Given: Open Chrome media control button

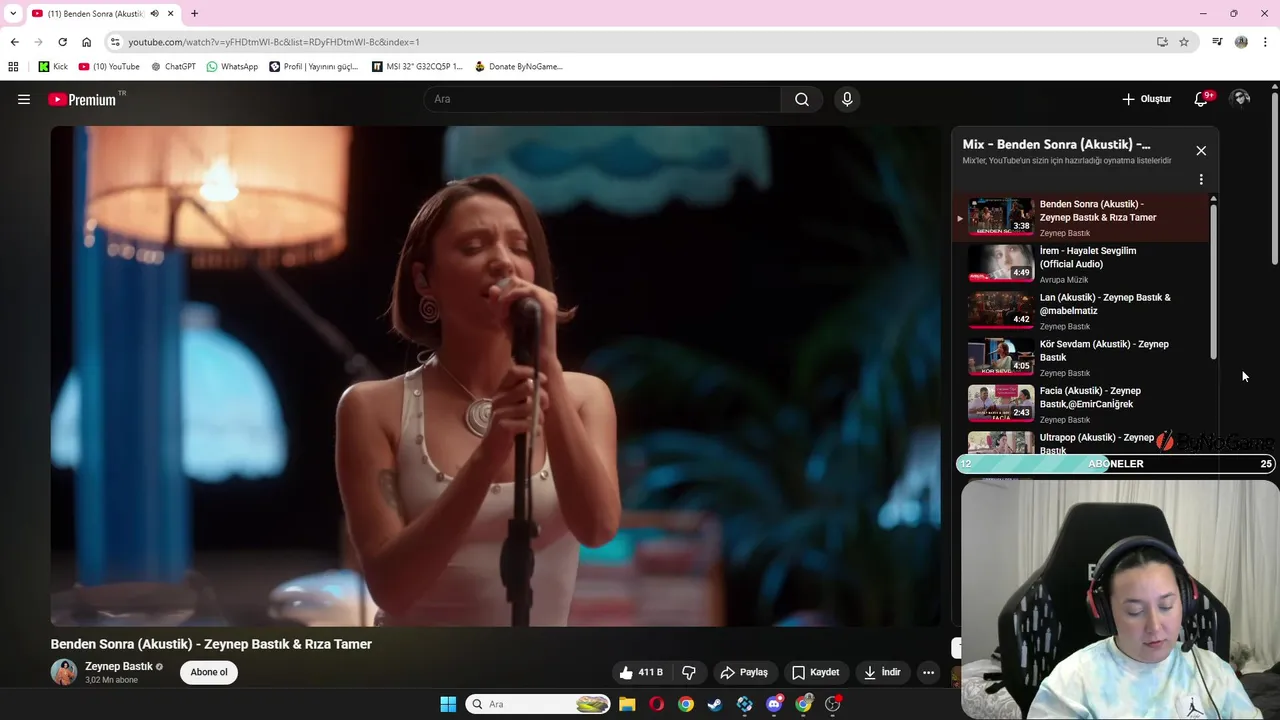Looking at the screenshot, I should (x=1217, y=42).
